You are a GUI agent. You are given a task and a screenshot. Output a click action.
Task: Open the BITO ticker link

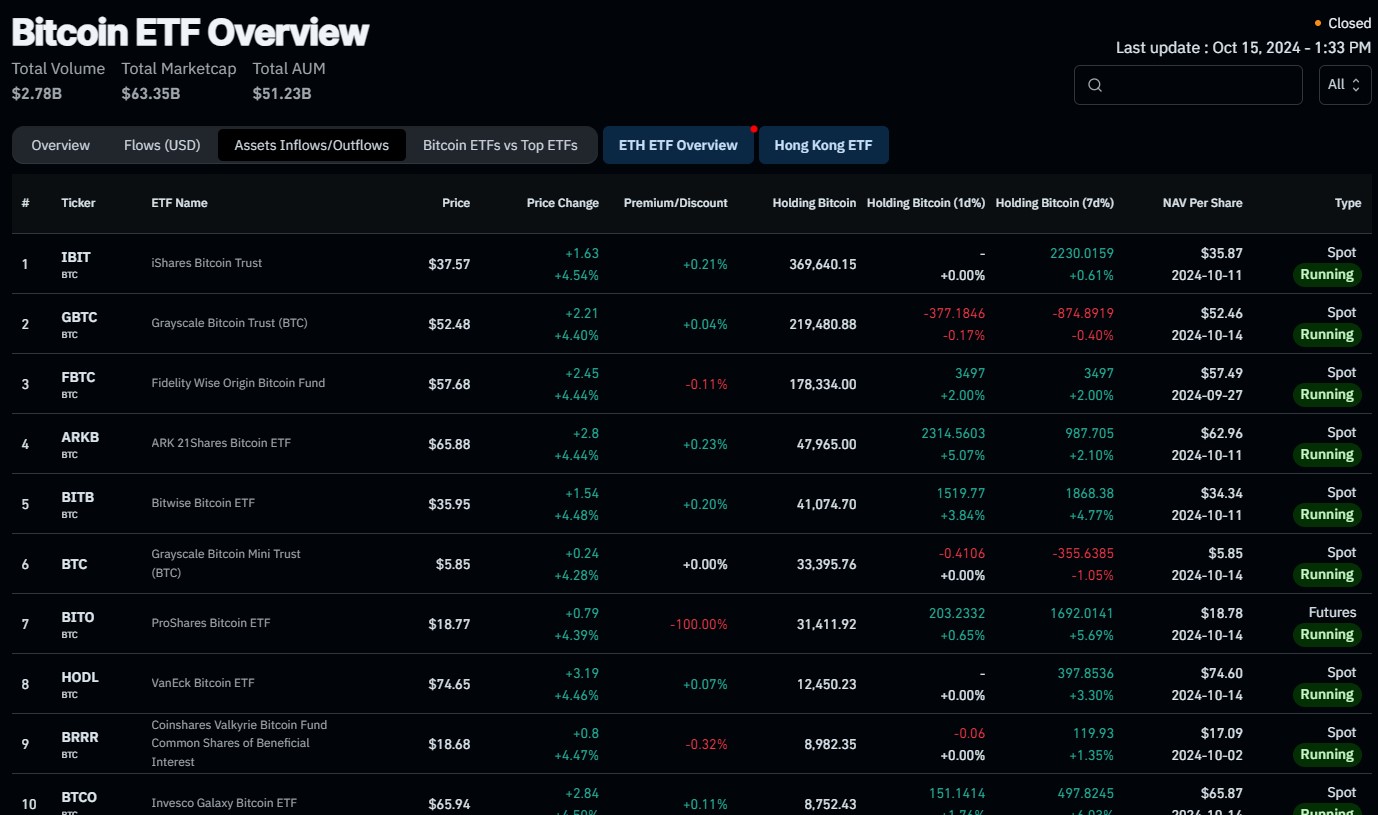[x=77, y=618]
